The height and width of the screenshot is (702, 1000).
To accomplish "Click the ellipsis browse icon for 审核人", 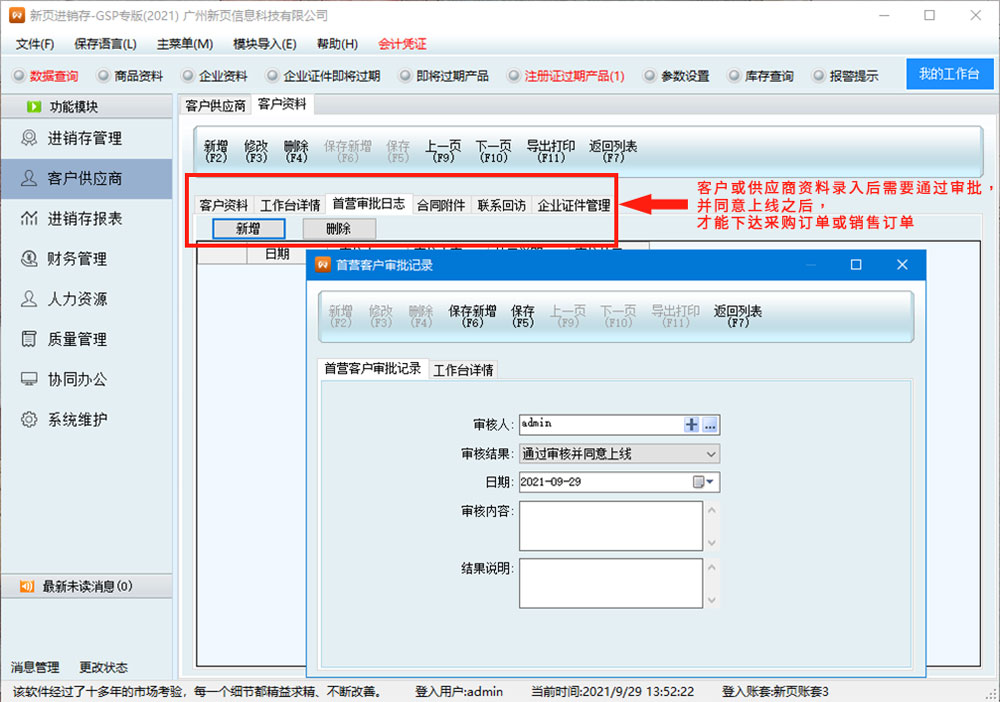I will click(710, 425).
